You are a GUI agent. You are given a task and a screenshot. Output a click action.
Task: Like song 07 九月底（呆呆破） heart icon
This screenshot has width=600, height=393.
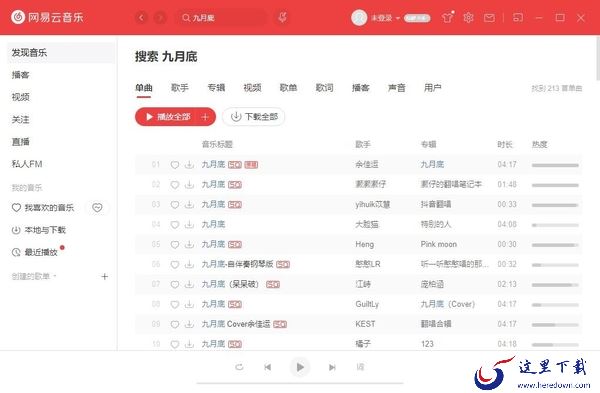click(x=175, y=284)
